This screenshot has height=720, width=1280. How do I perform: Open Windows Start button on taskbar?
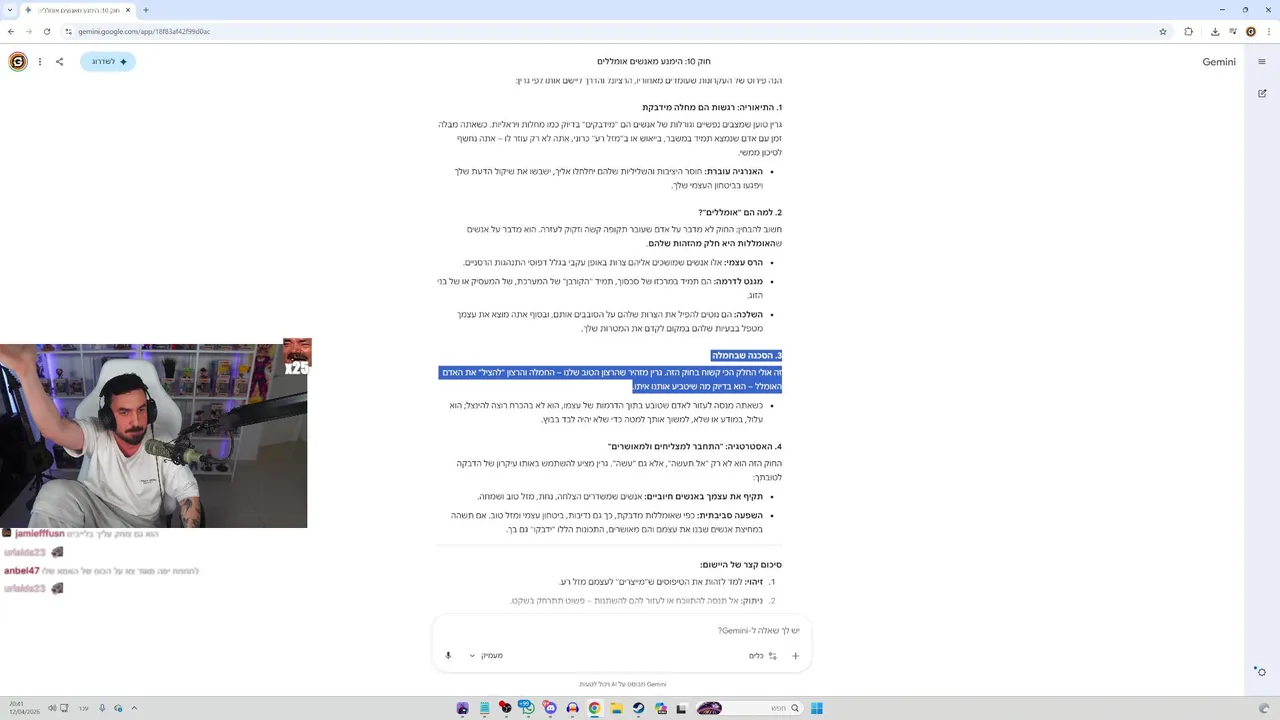(x=817, y=708)
